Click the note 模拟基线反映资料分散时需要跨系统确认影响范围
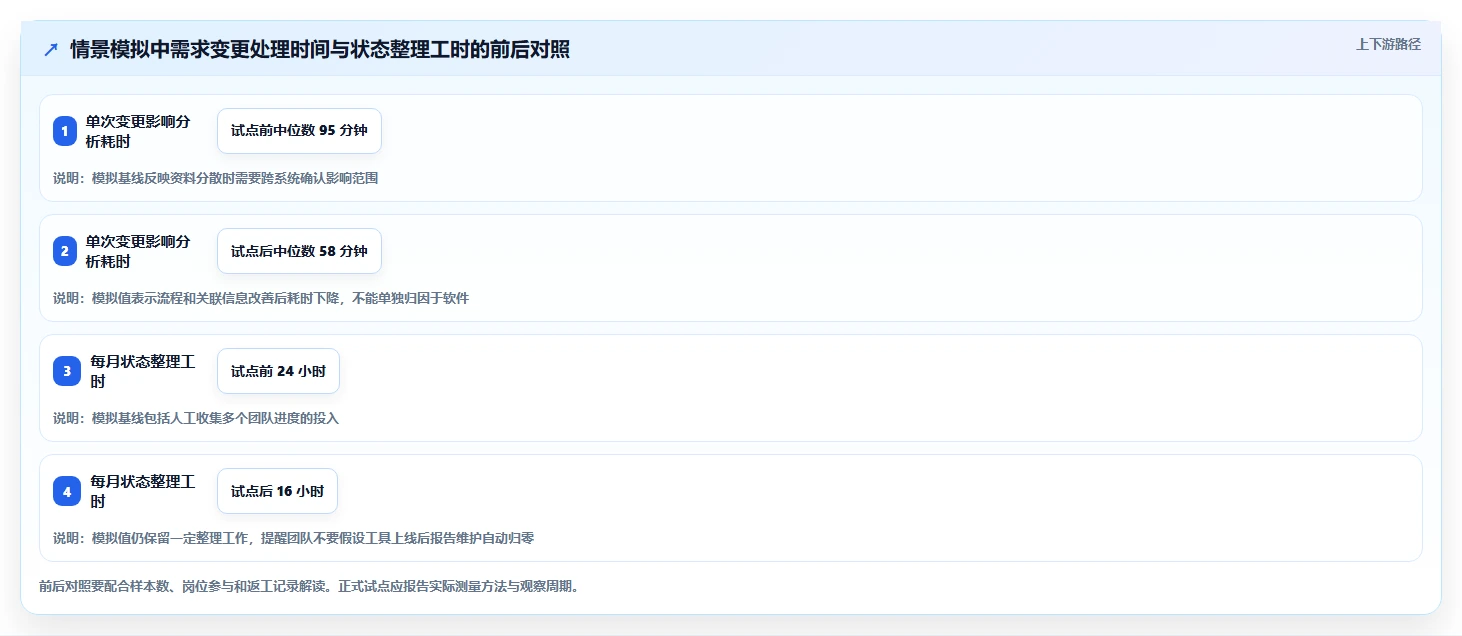The width and height of the screenshot is (1462, 636). click(216, 178)
